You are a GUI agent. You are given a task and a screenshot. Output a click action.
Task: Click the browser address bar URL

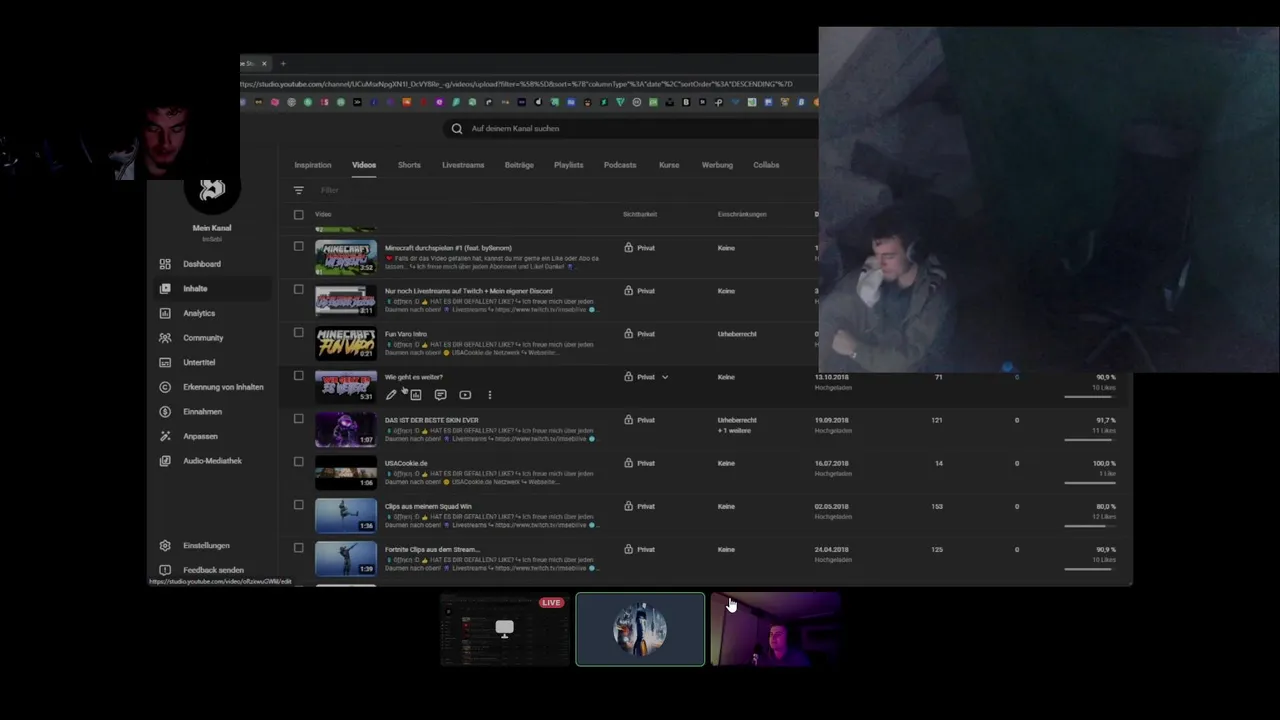tap(518, 84)
